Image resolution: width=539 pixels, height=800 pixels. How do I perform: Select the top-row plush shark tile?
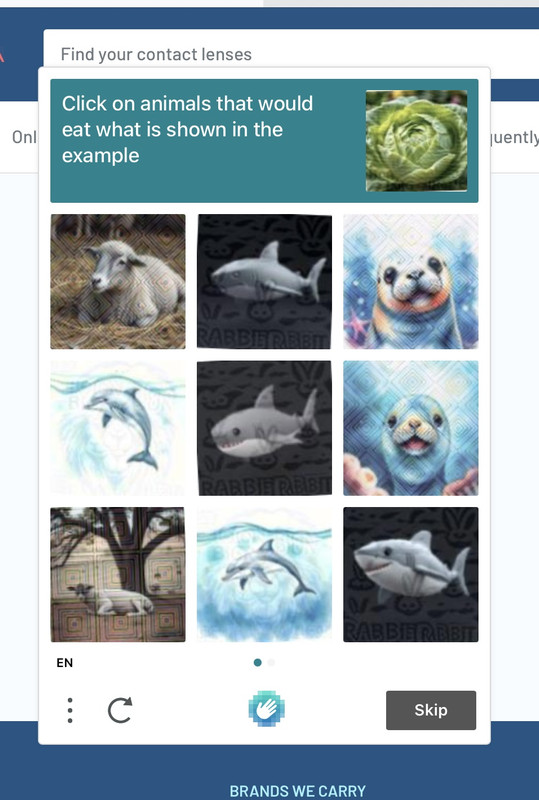click(264, 282)
